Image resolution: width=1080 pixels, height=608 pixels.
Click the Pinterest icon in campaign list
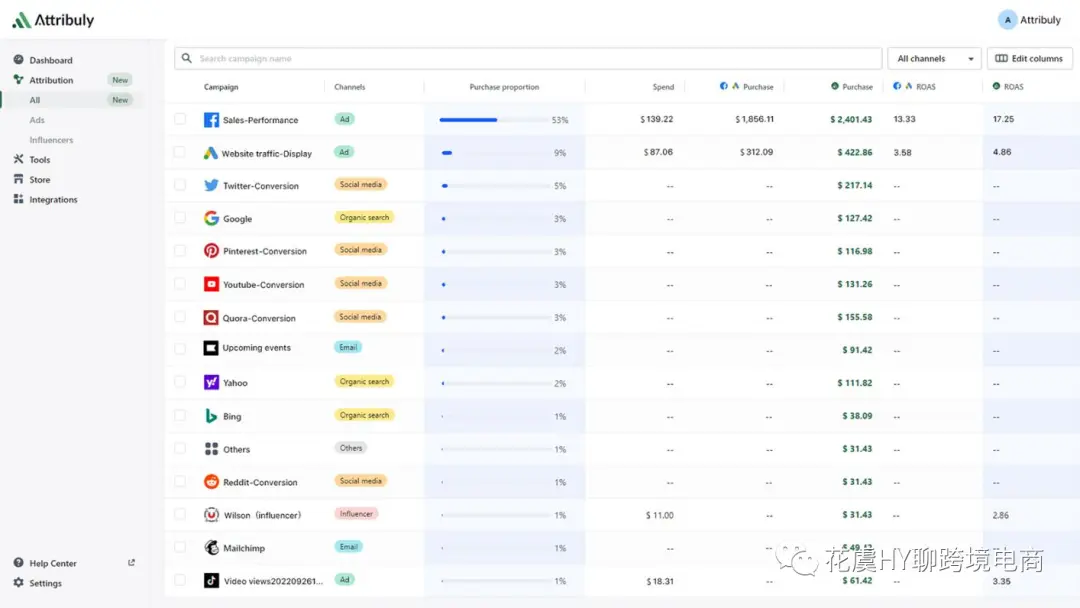[211, 251]
